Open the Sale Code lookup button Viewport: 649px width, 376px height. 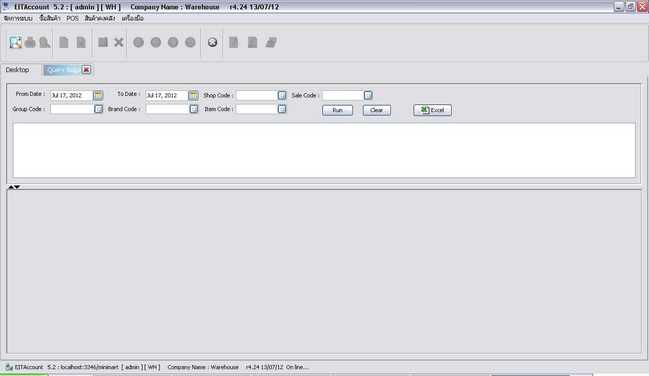tap(368, 95)
